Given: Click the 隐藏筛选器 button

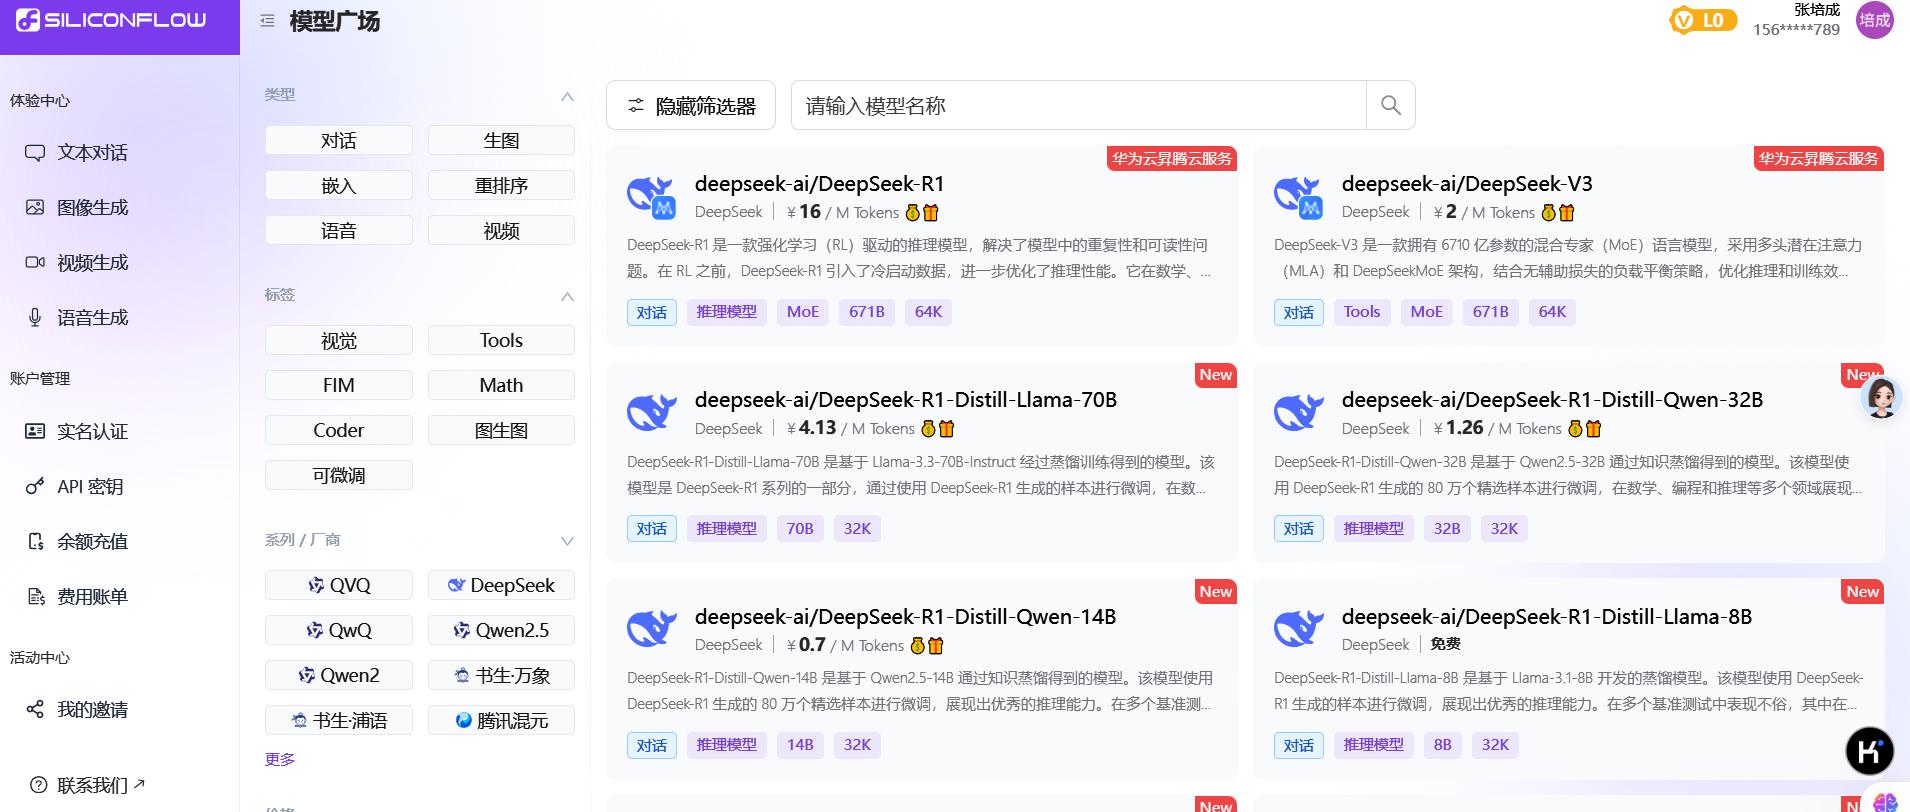Looking at the screenshot, I should (x=691, y=106).
